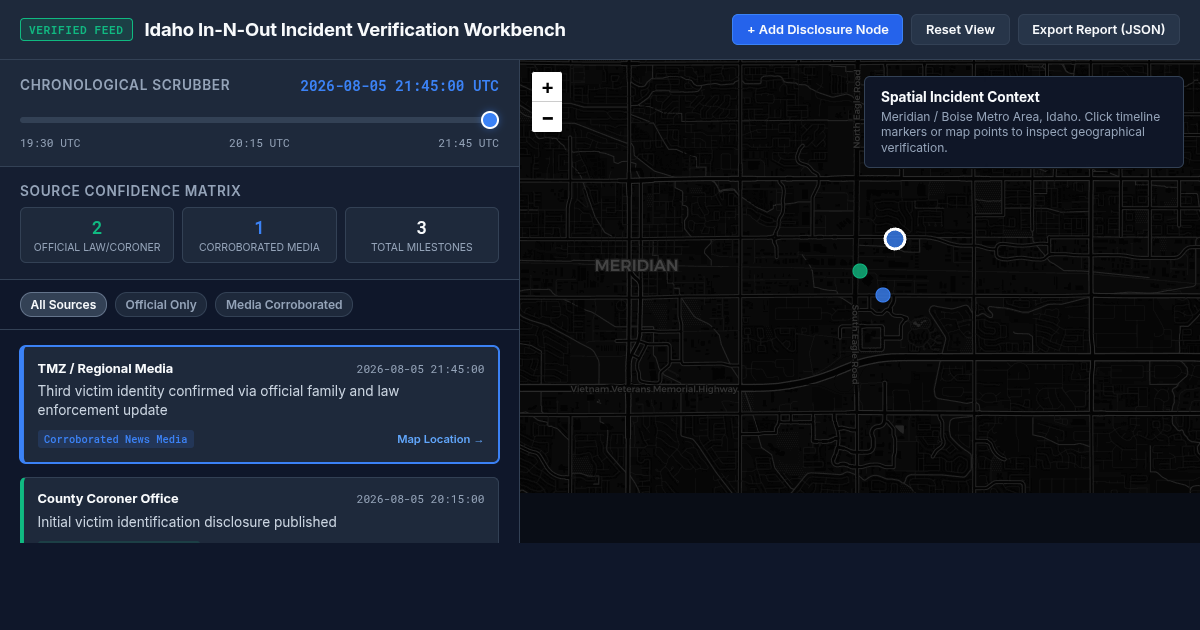Screen dimensions: 1200x630
Task: Export report as JSON
Action: pos(1098,29)
